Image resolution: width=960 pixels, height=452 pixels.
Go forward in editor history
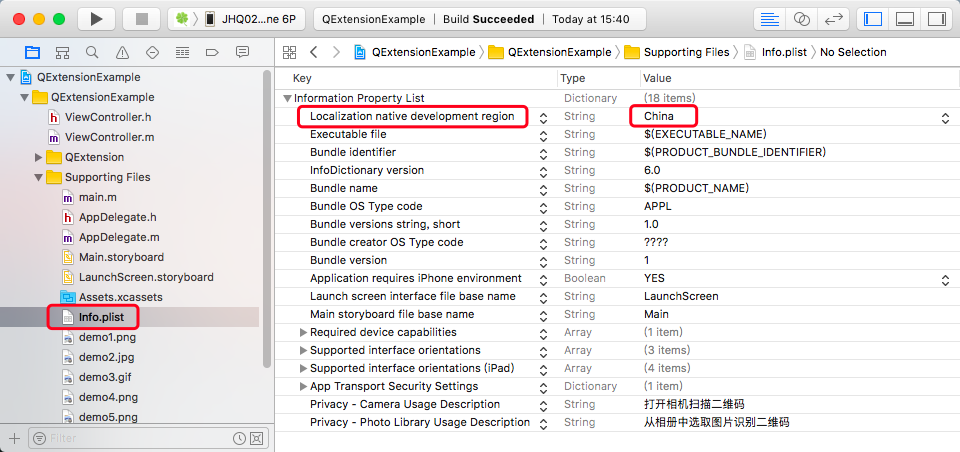pos(336,52)
